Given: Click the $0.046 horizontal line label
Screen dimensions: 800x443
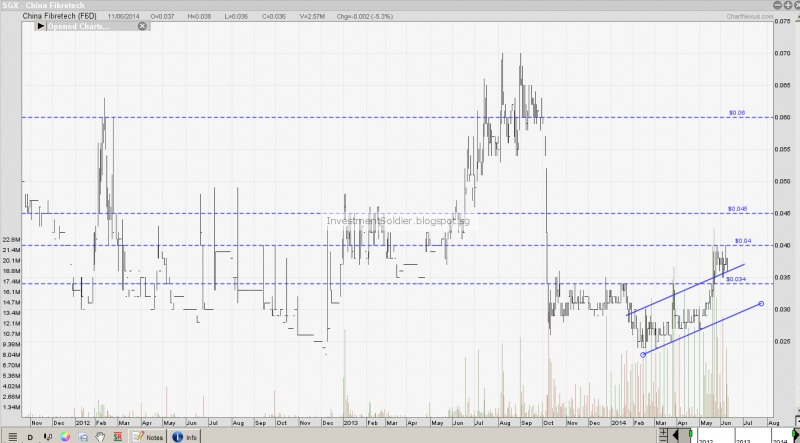Looking at the screenshot, I should (739, 209).
